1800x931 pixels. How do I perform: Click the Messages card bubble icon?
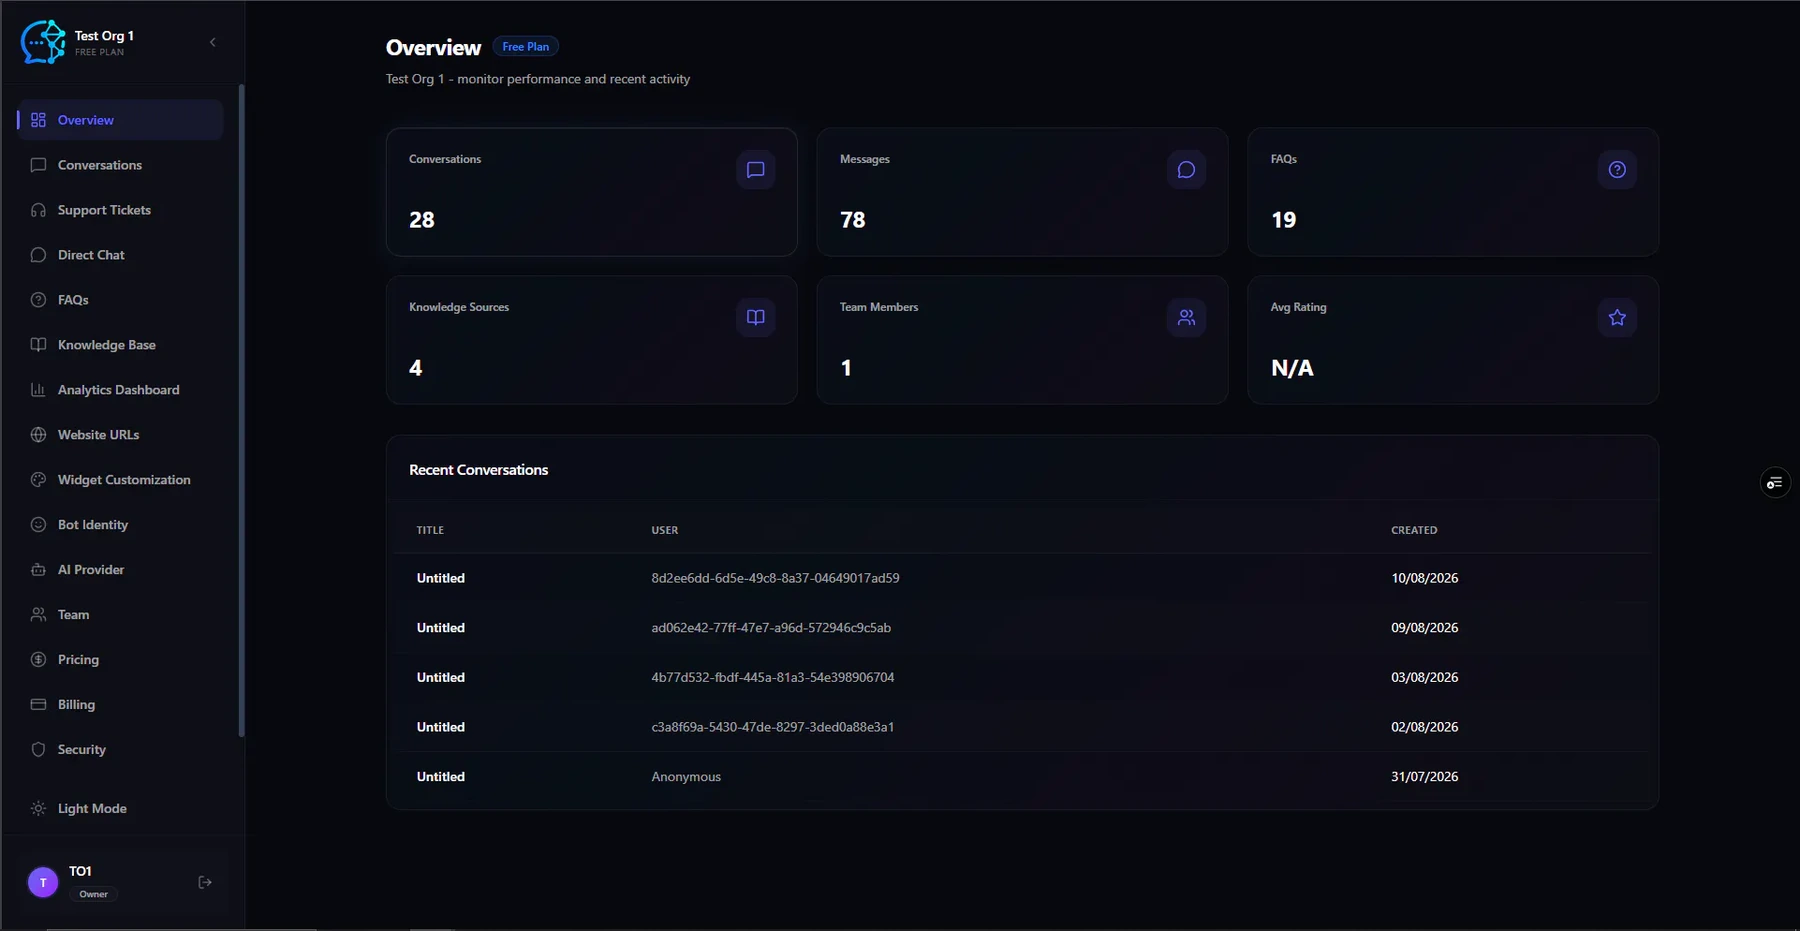click(1186, 170)
